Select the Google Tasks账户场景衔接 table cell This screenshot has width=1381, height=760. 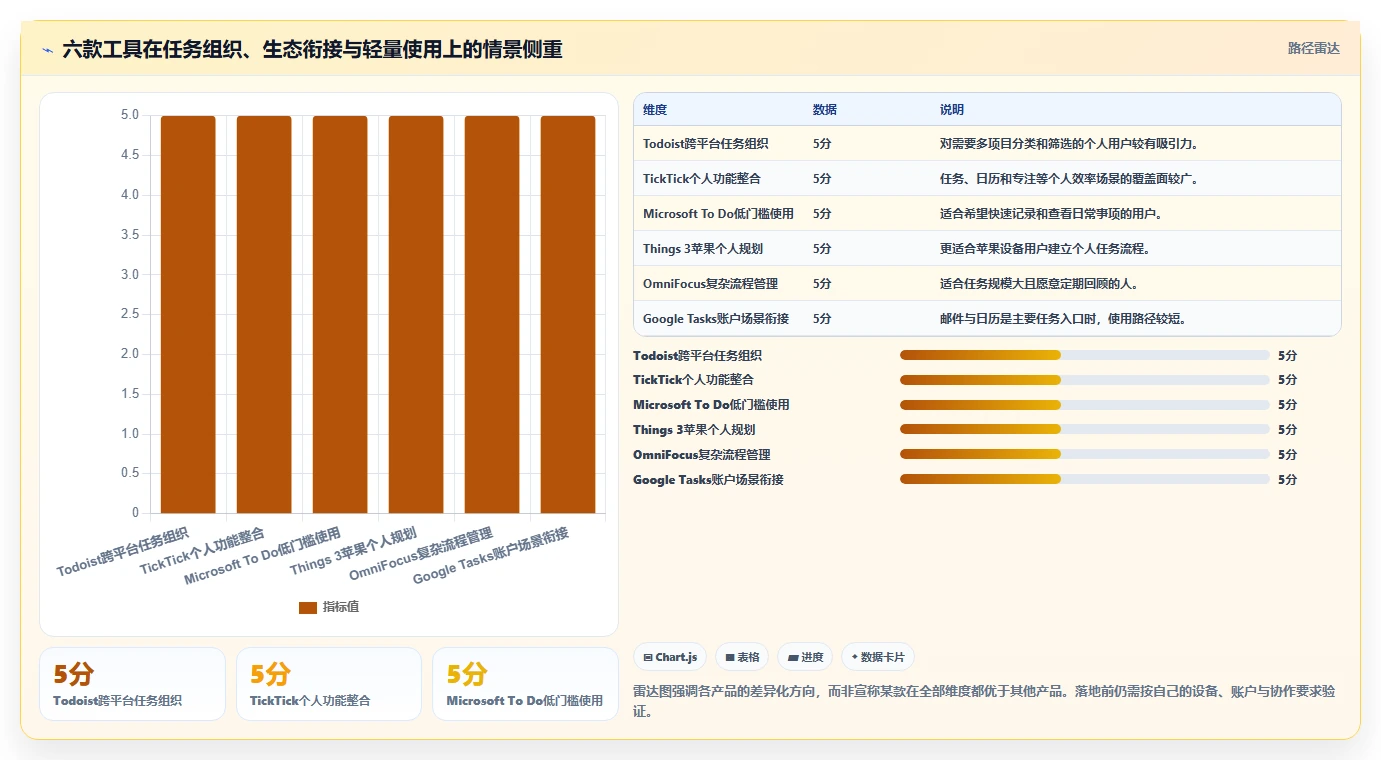coord(716,319)
